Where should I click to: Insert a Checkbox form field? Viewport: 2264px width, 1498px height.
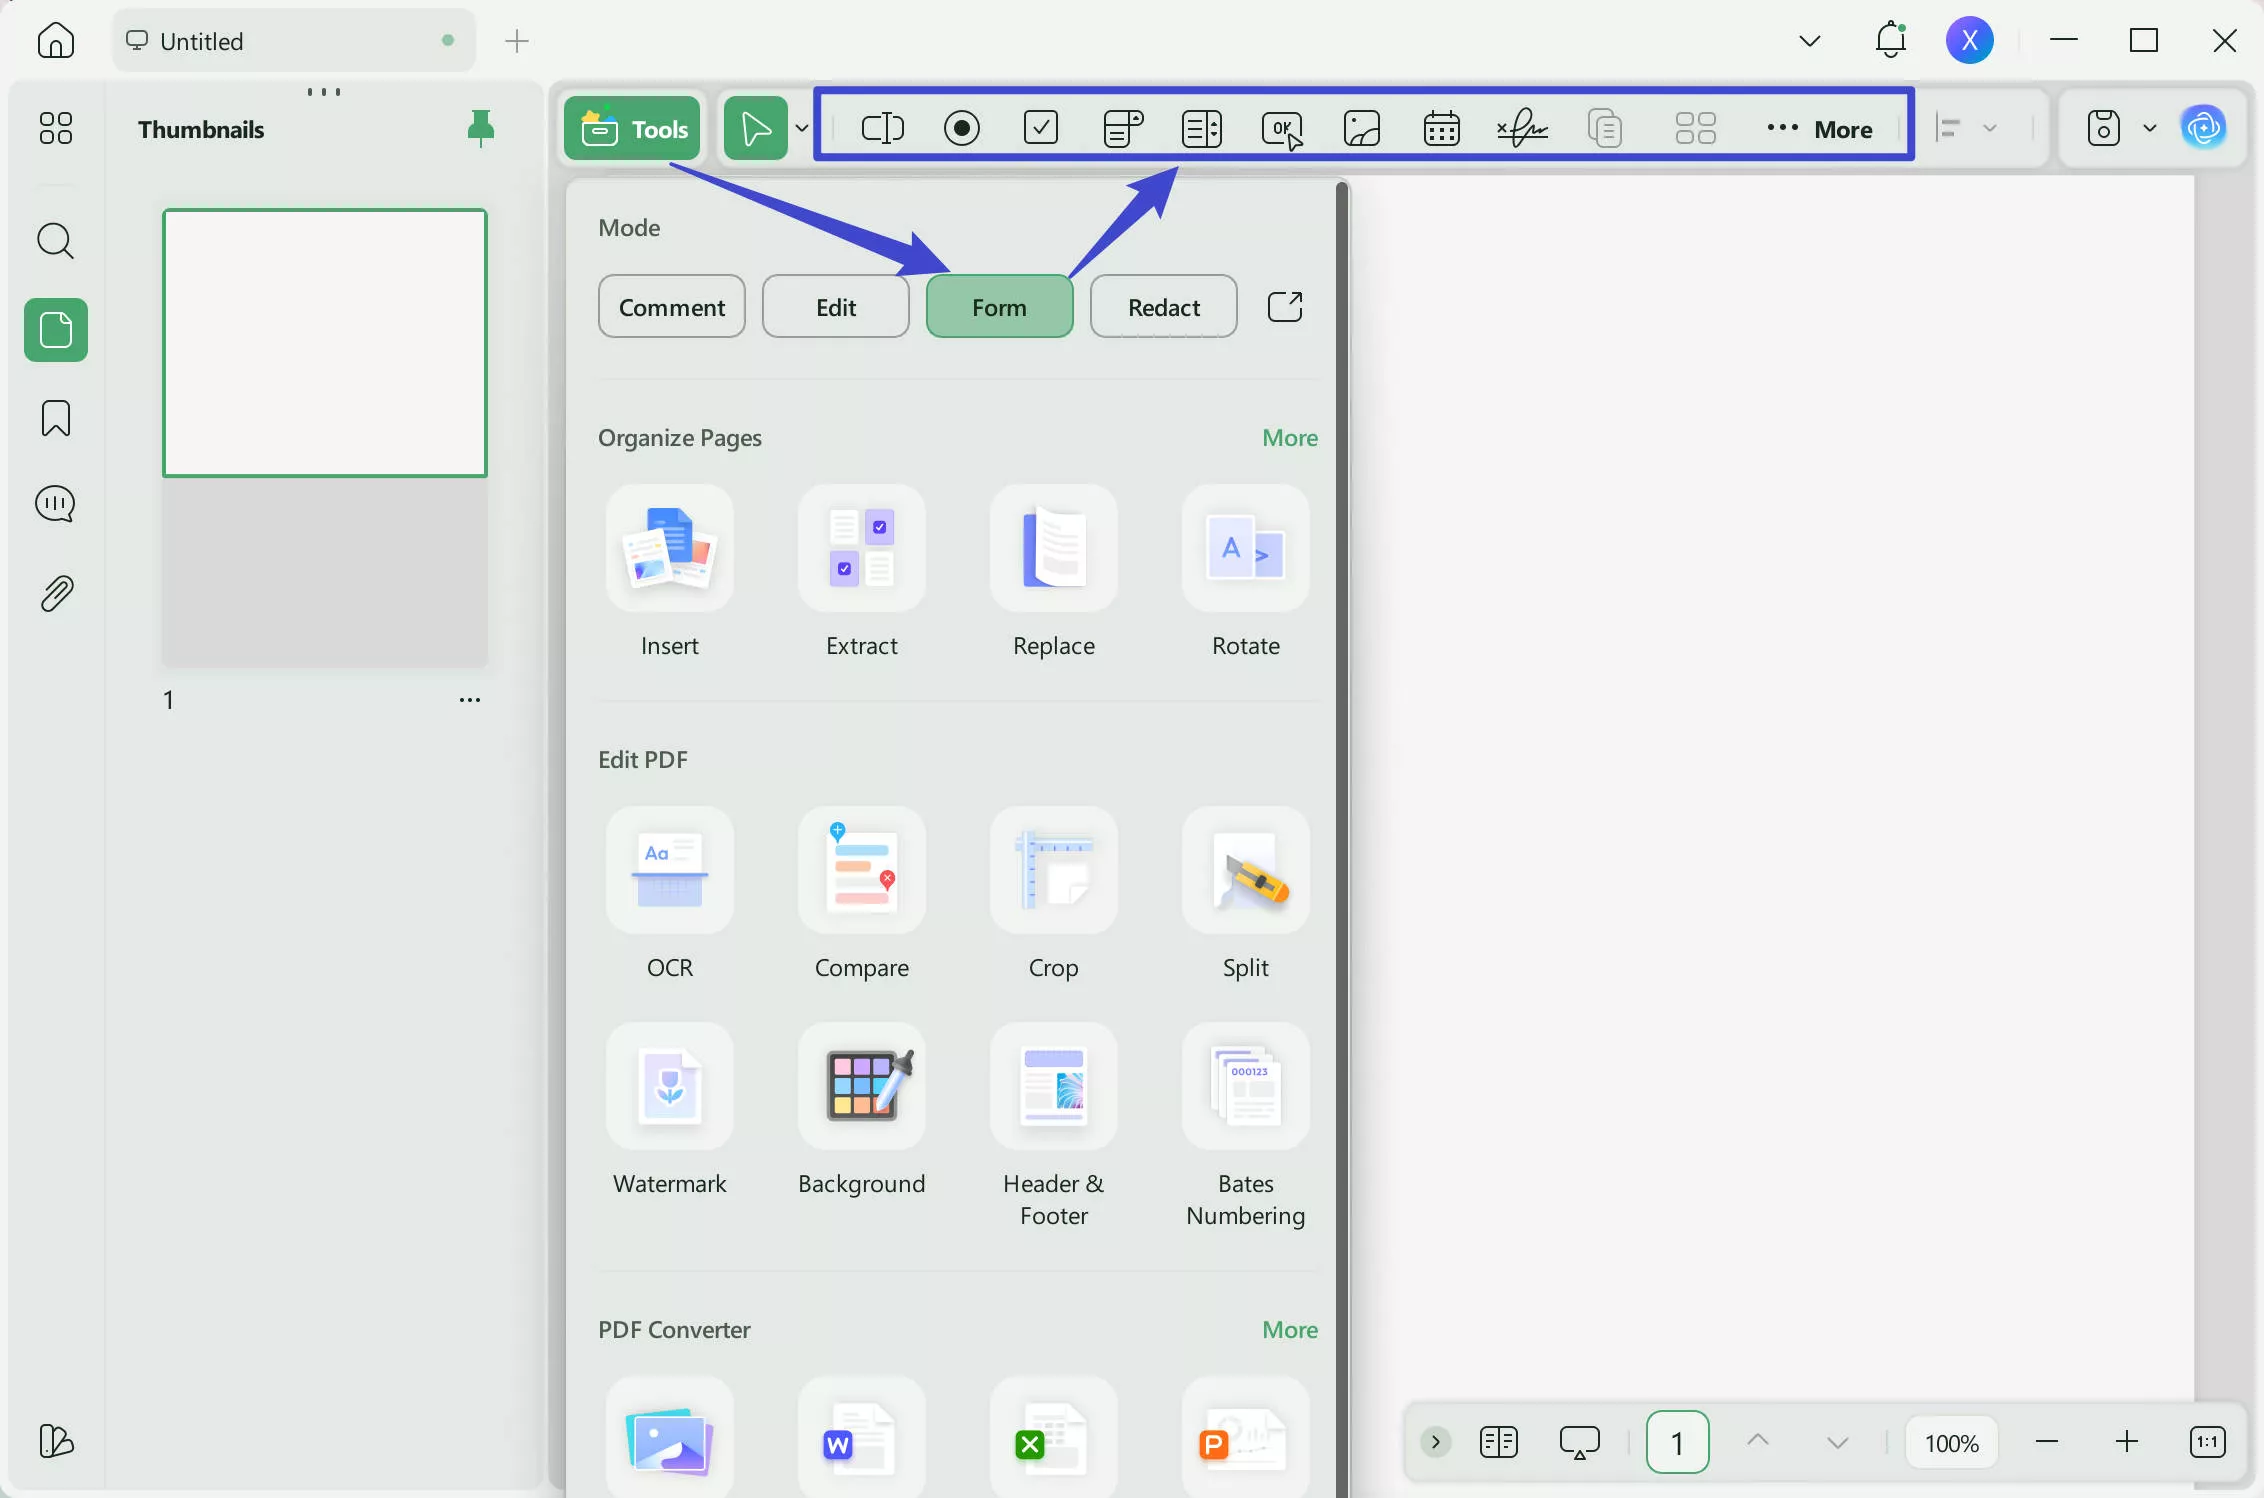1040,127
